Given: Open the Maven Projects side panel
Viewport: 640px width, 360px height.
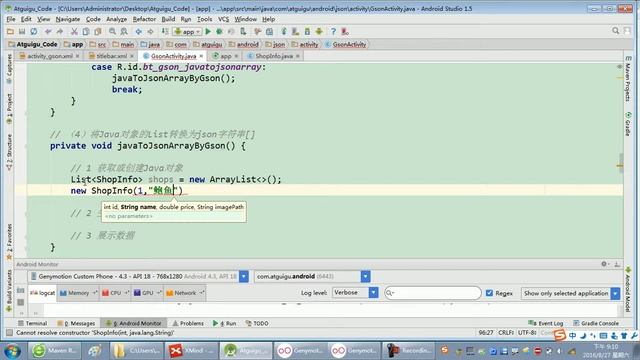Looking at the screenshot, I should click(628, 78).
